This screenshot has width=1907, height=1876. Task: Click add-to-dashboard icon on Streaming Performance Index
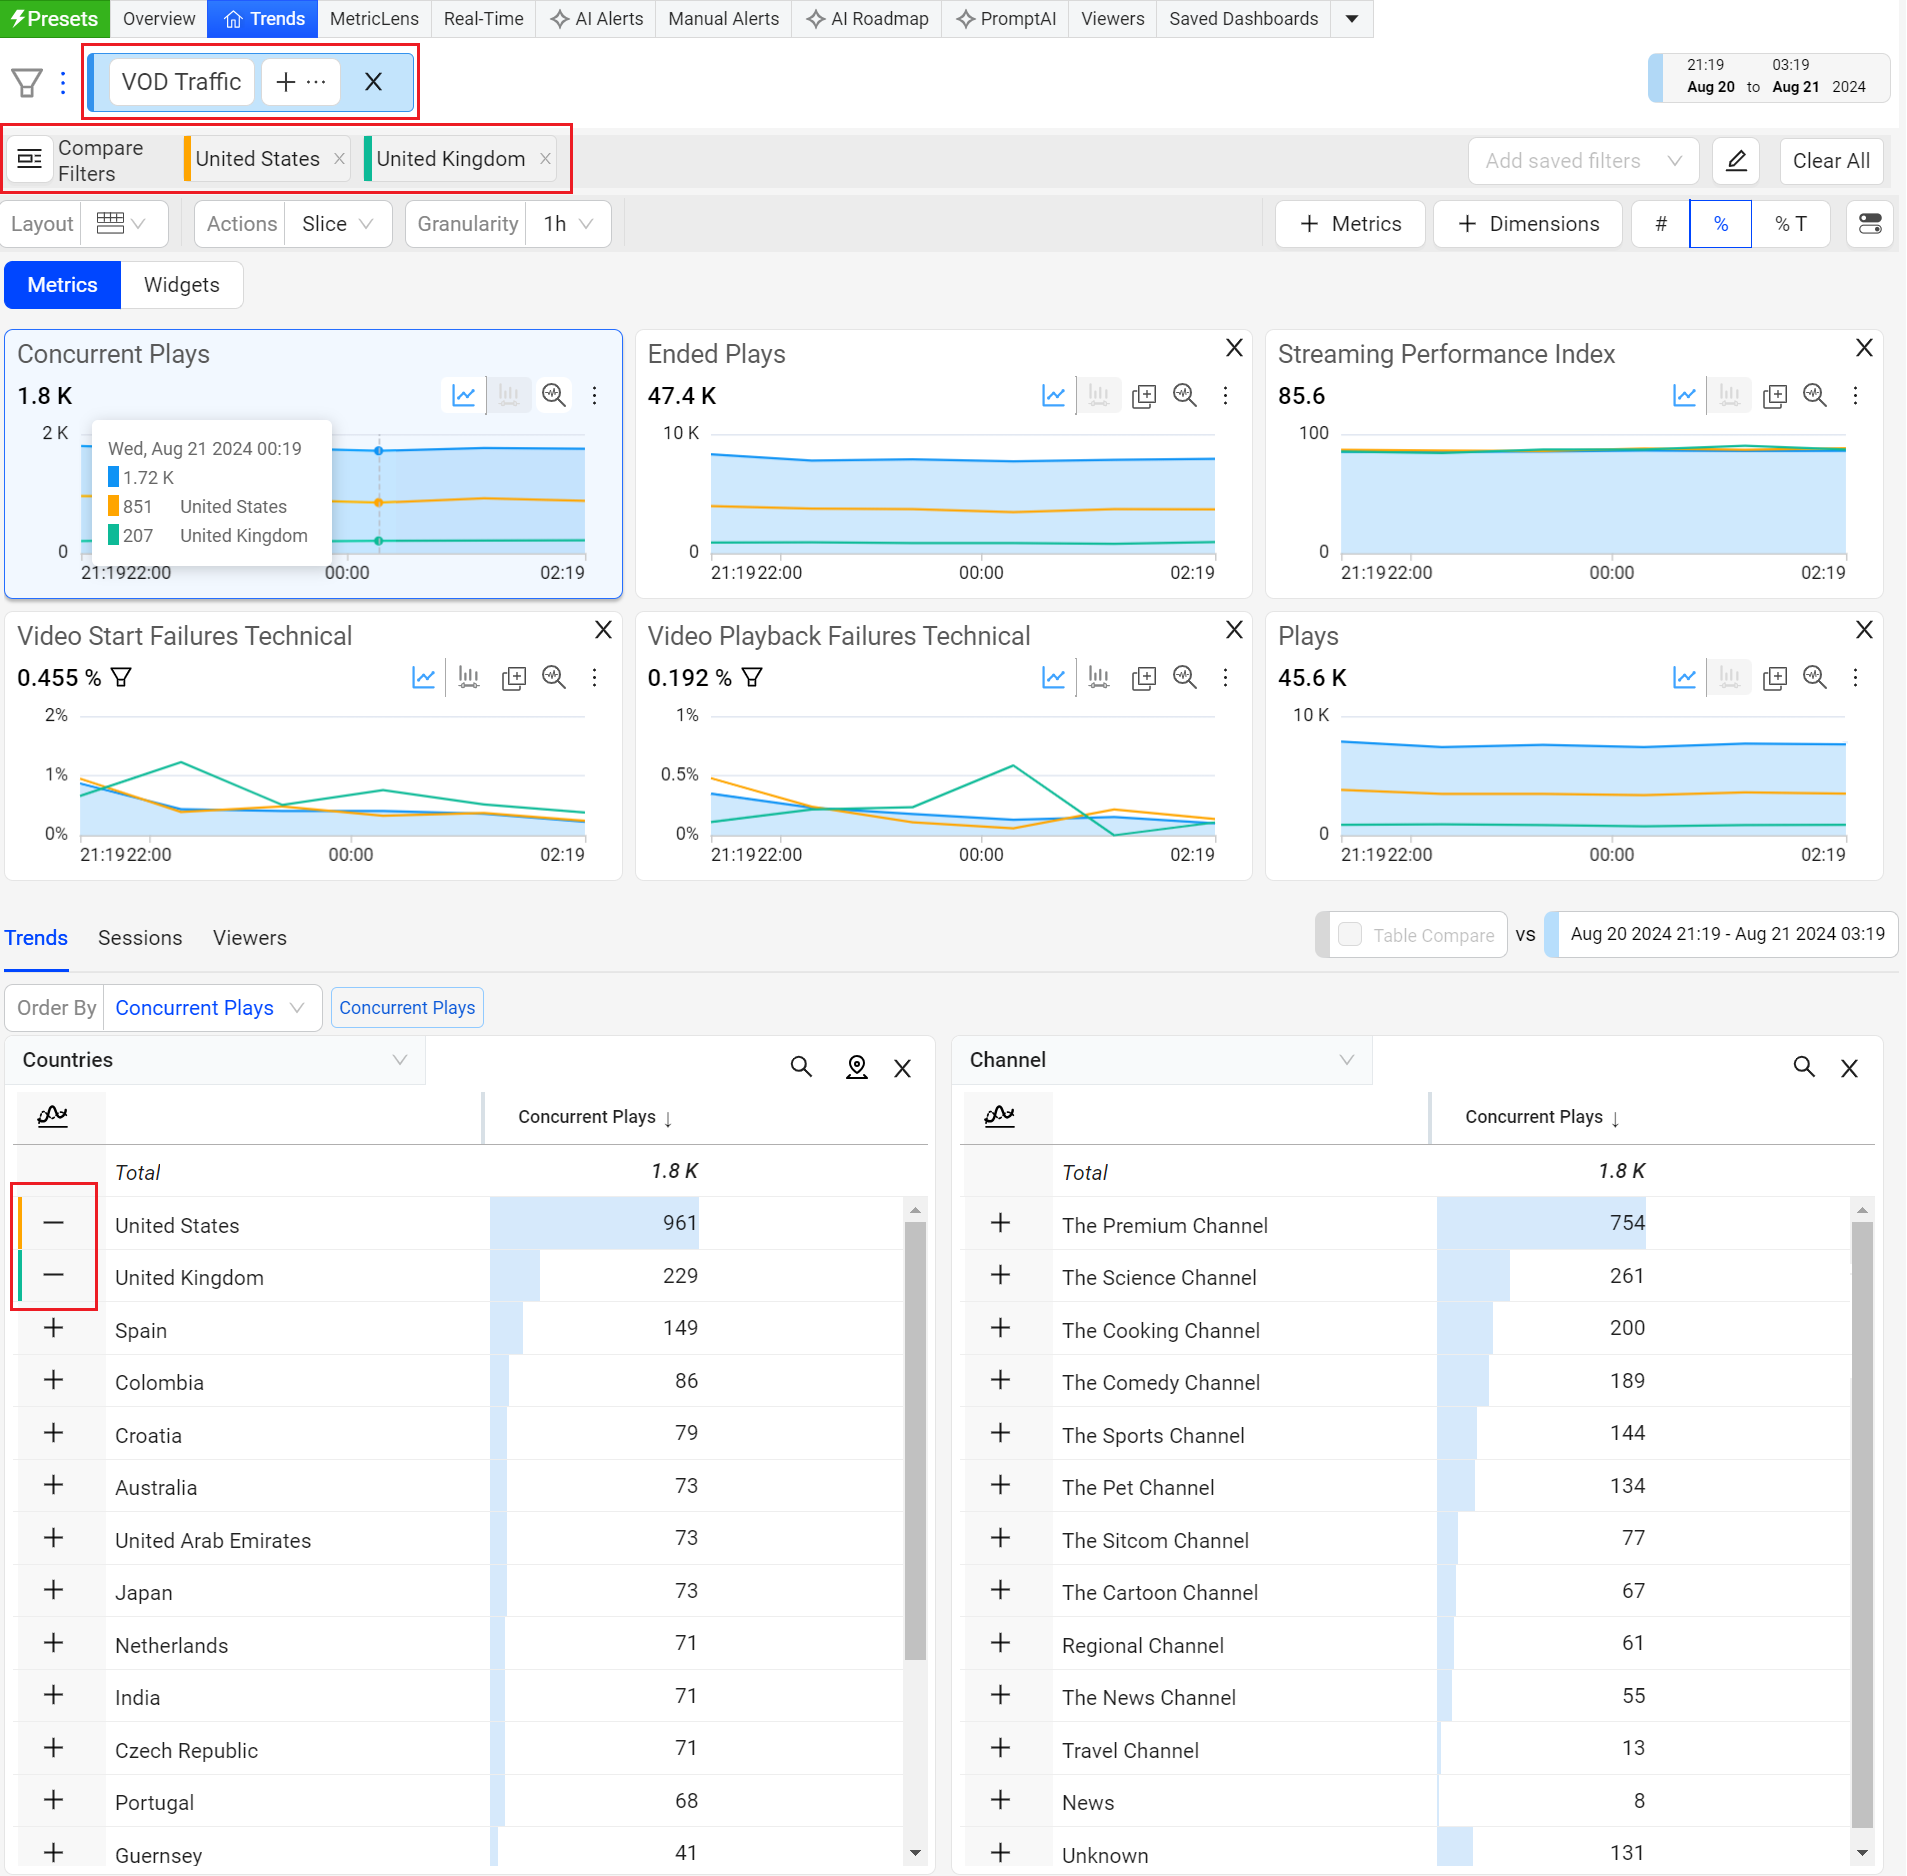click(1774, 396)
